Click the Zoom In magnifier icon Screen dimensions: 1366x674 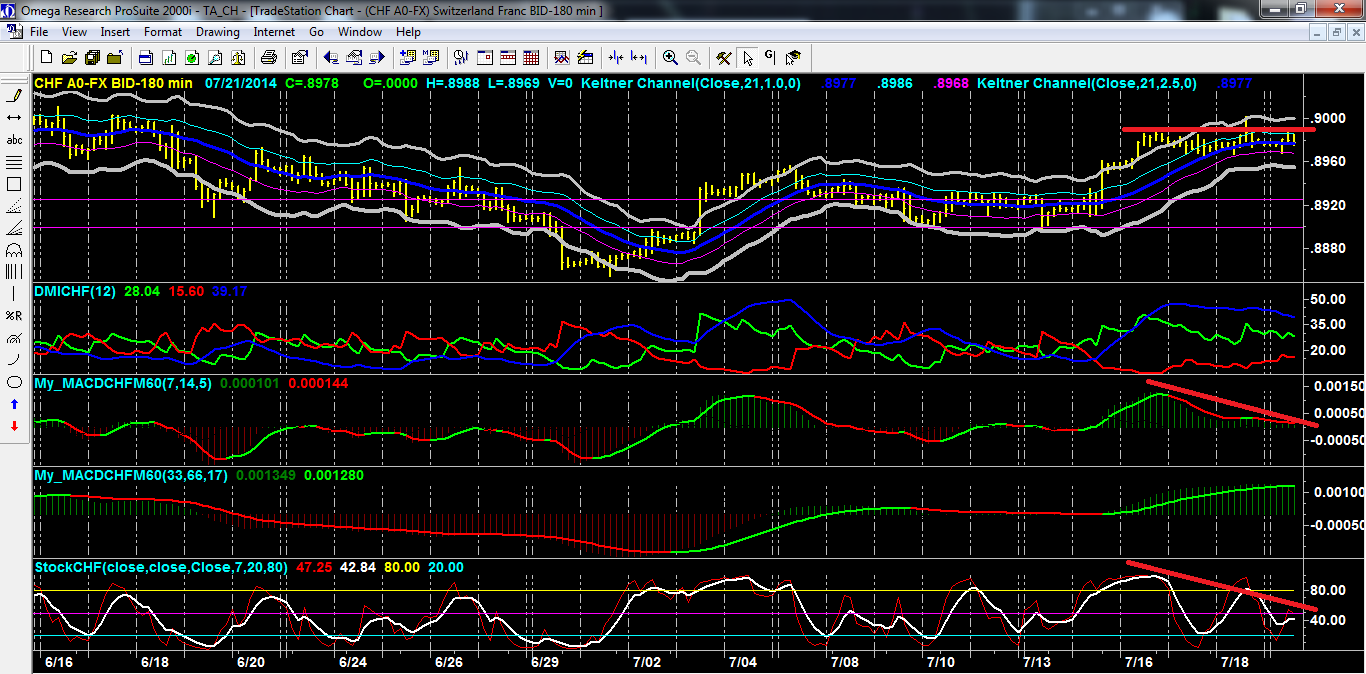[670, 57]
